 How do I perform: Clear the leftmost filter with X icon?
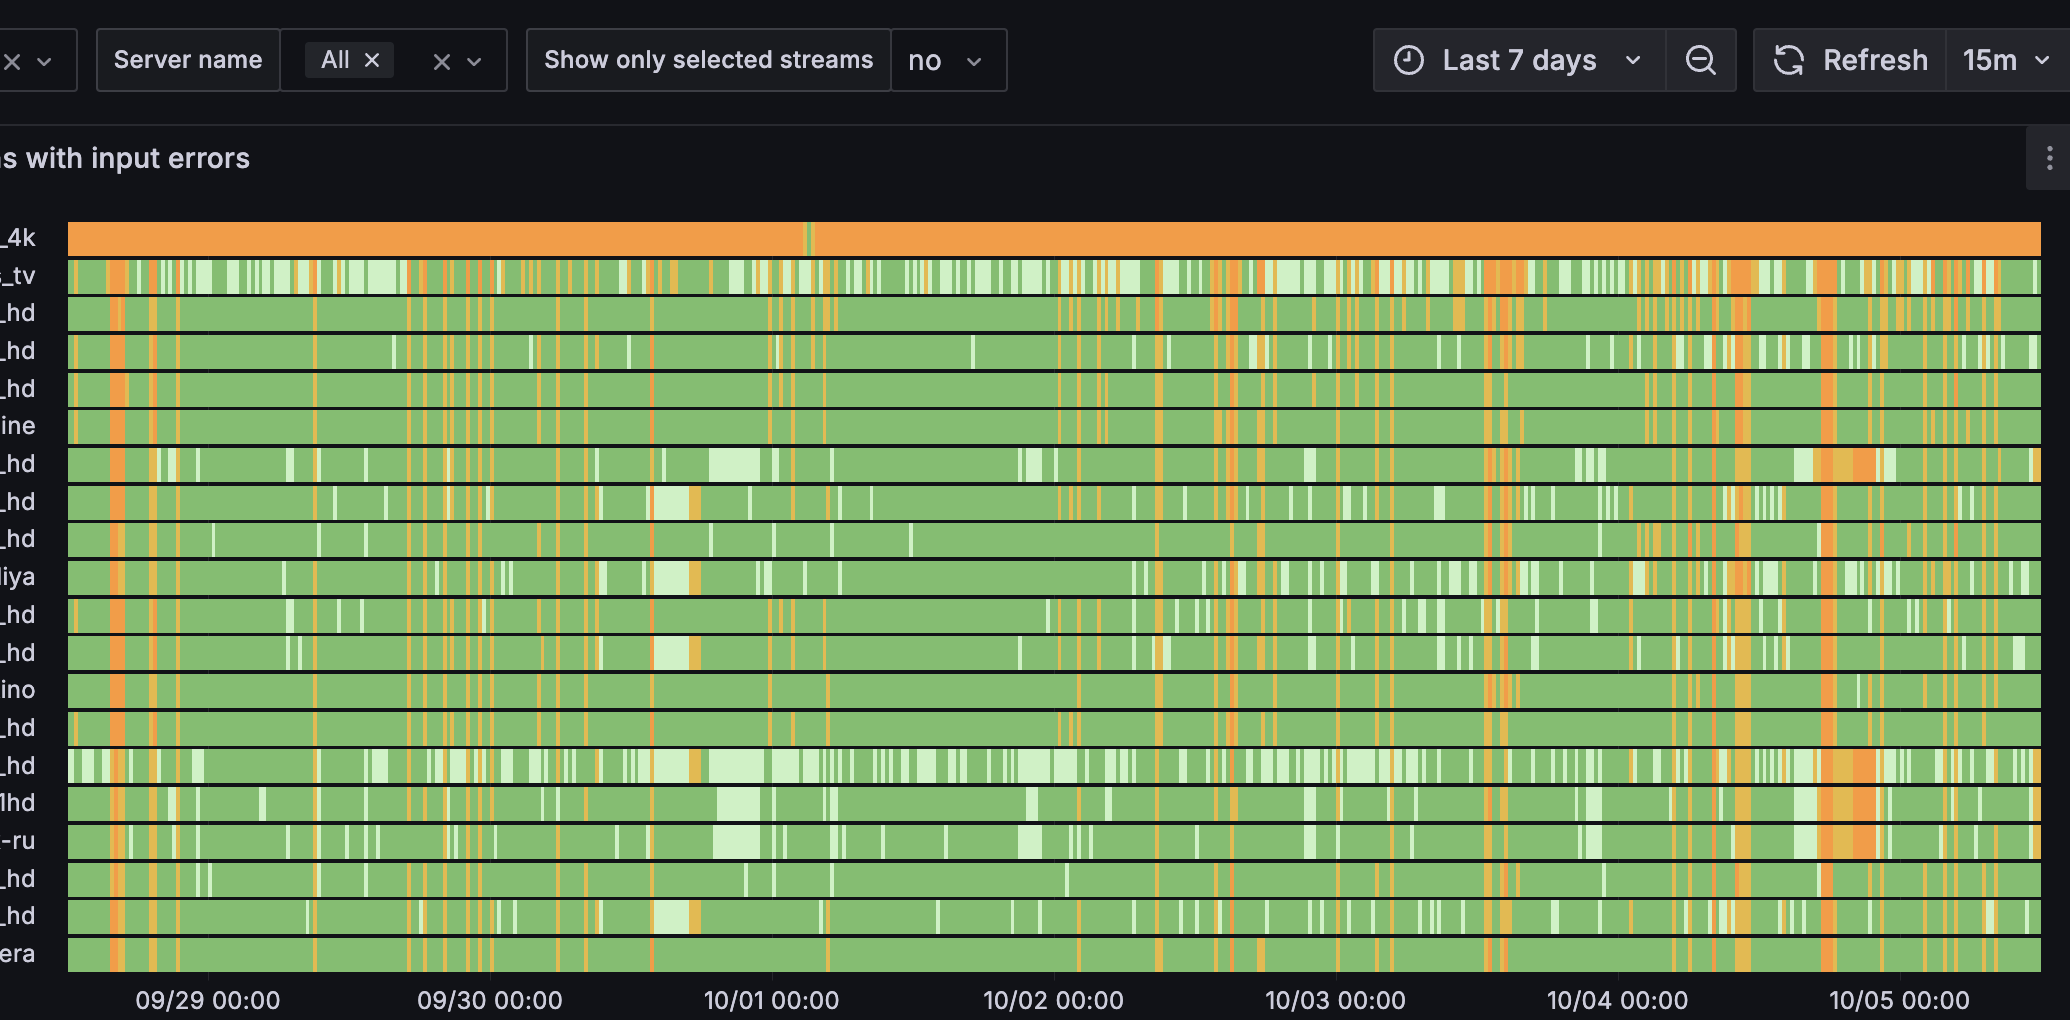(x=12, y=61)
